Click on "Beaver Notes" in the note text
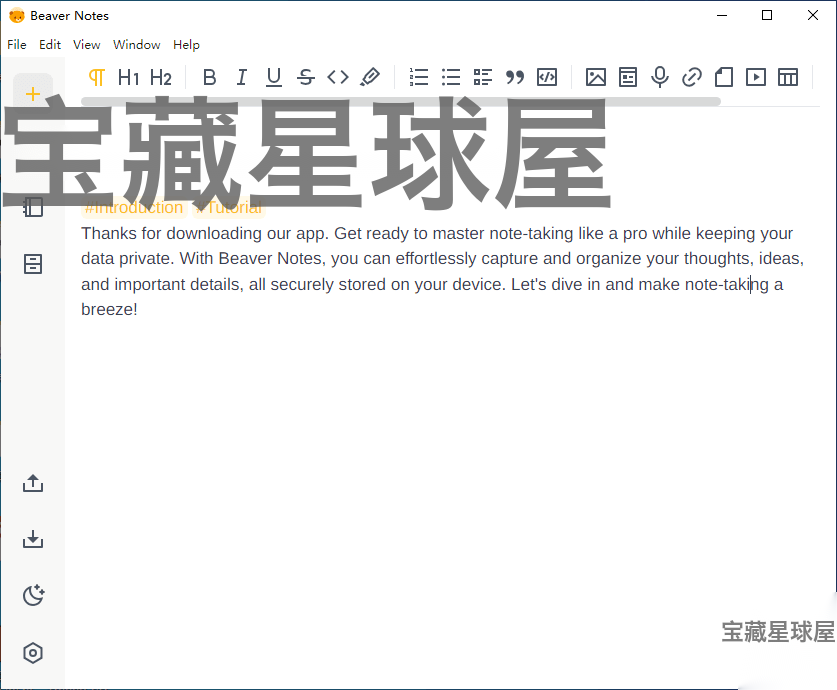Screen dimensions: 837x690 pyautogui.click(x=271, y=258)
